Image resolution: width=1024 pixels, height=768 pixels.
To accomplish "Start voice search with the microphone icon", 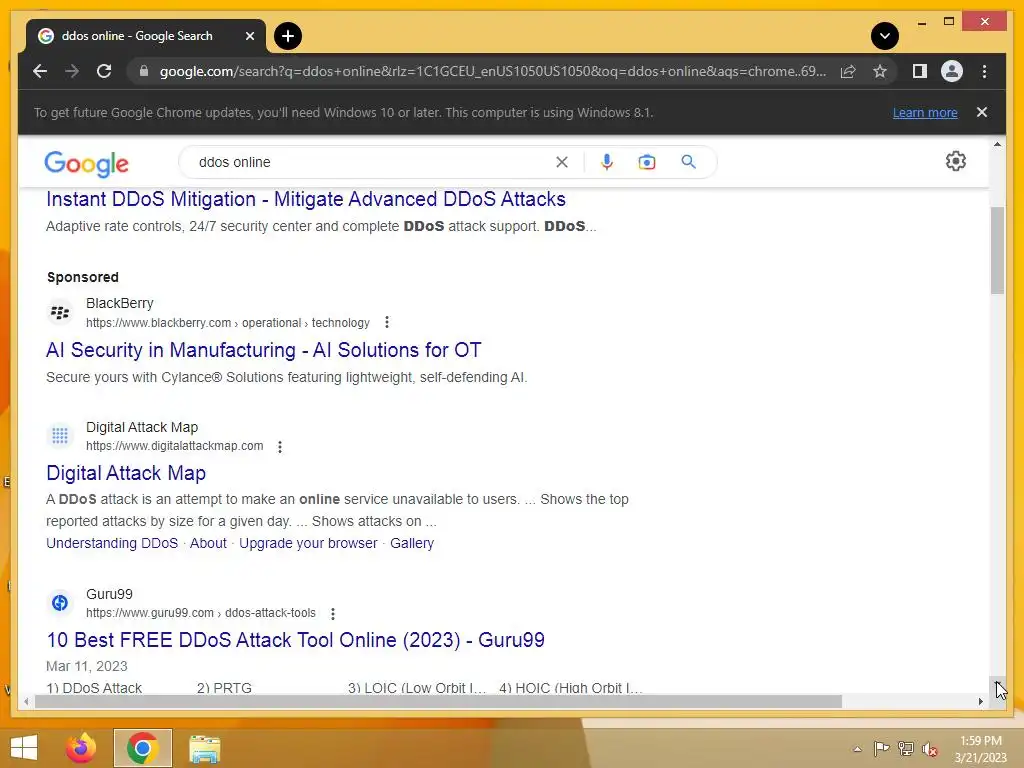I will pyautogui.click(x=607, y=162).
